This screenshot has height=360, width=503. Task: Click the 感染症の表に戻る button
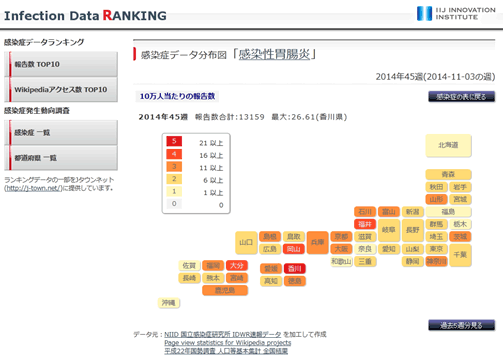point(461,97)
